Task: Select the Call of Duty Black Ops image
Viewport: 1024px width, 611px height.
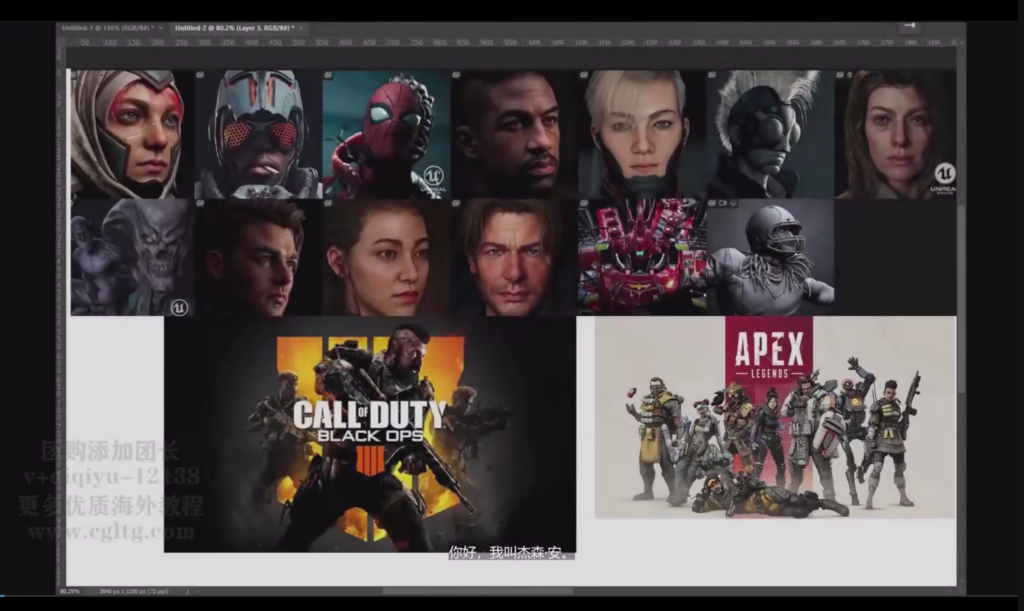Action: [x=370, y=434]
